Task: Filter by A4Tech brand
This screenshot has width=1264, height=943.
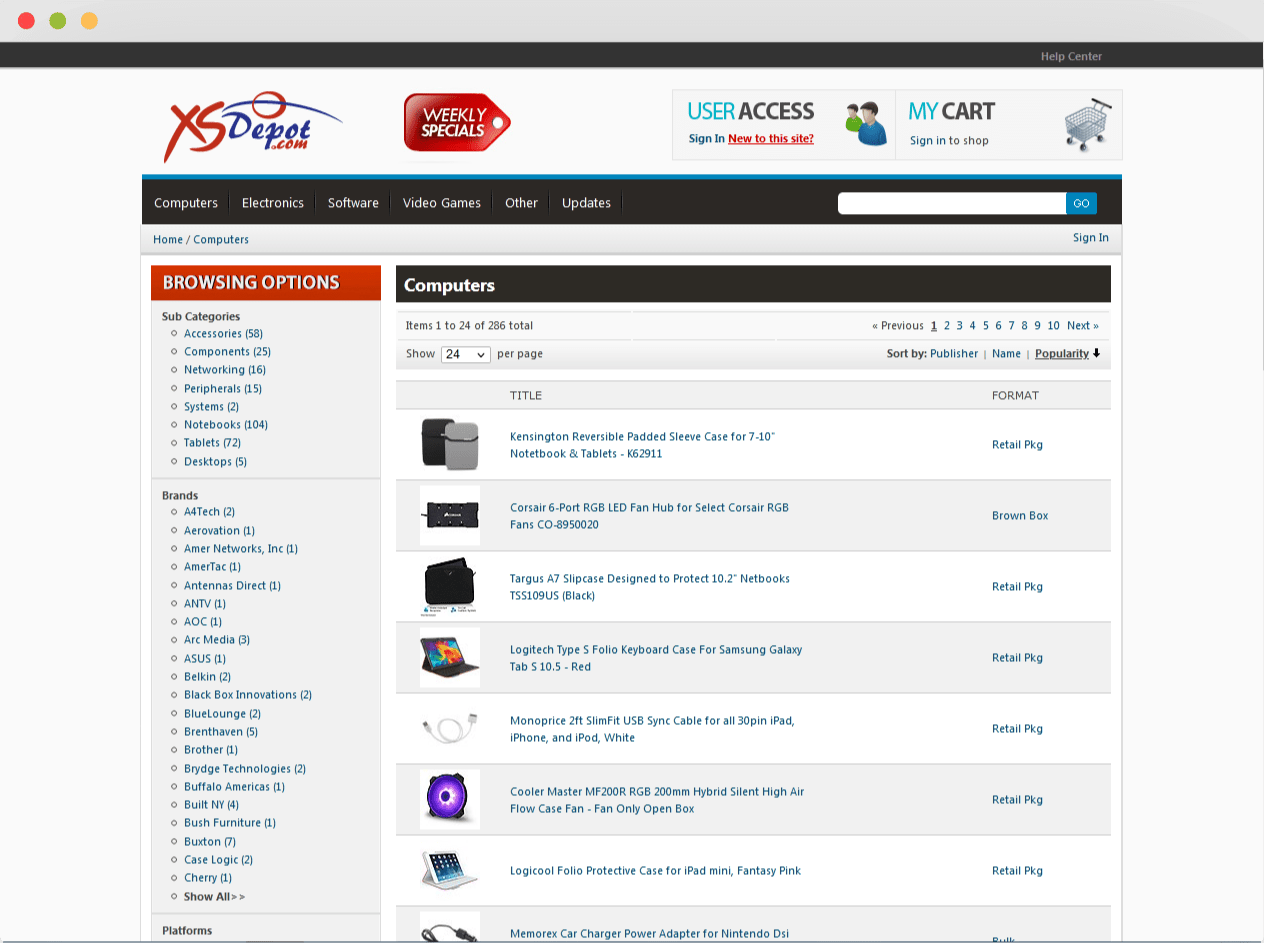Action: tap(209, 512)
